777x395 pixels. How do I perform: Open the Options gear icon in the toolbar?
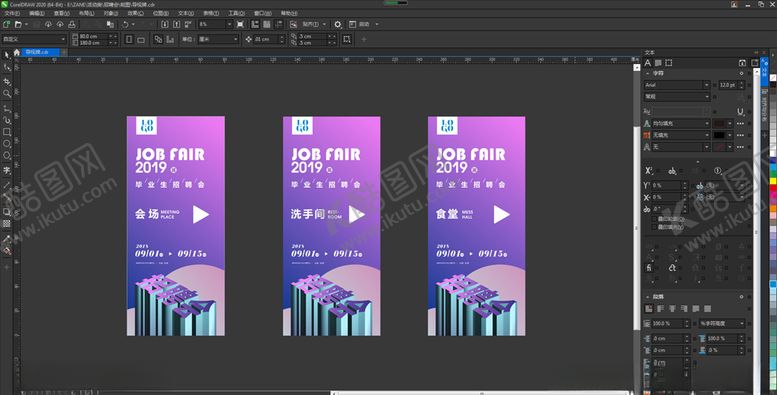[x=338, y=24]
